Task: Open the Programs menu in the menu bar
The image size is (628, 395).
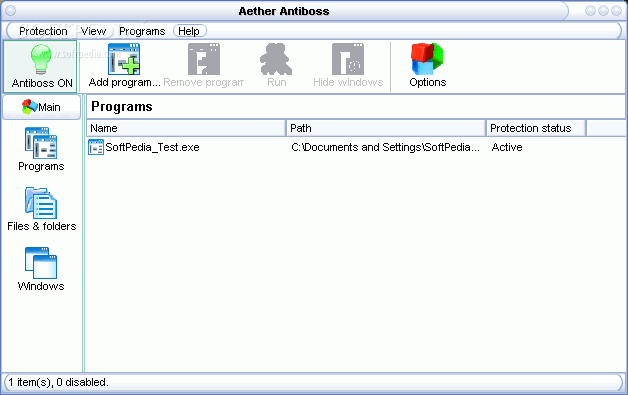Action: (x=142, y=31)
